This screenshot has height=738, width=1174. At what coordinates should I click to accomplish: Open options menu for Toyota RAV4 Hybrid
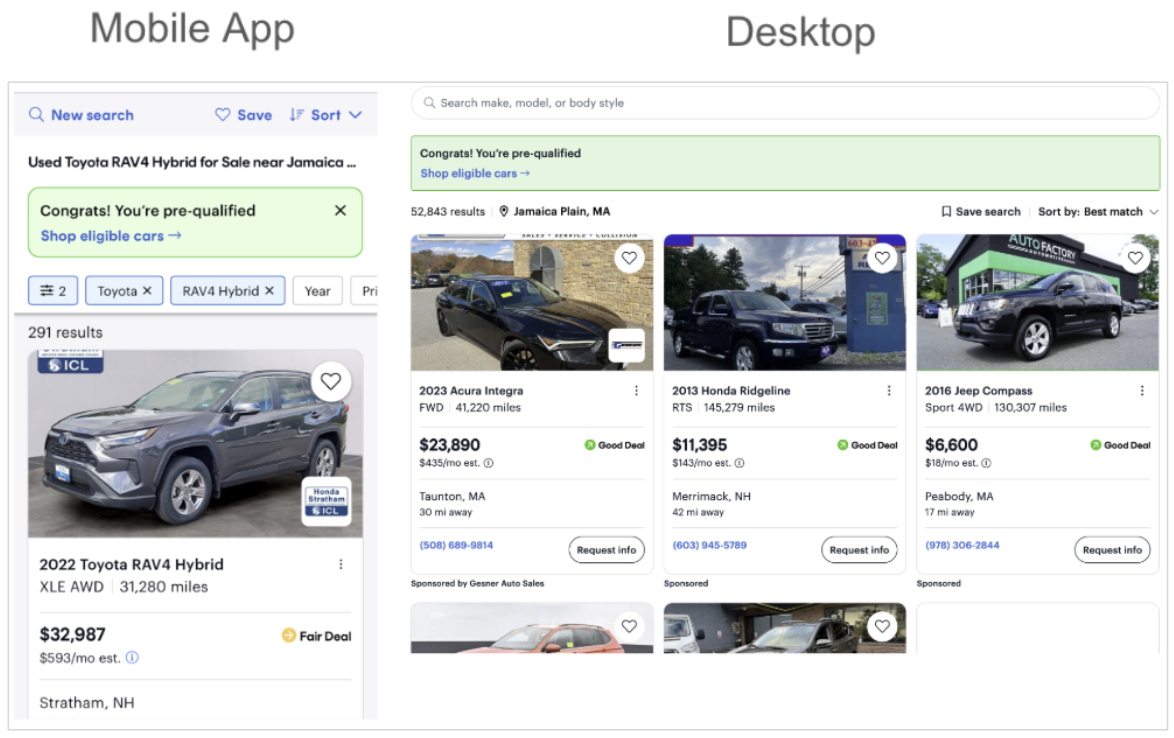tap(341, 564)
